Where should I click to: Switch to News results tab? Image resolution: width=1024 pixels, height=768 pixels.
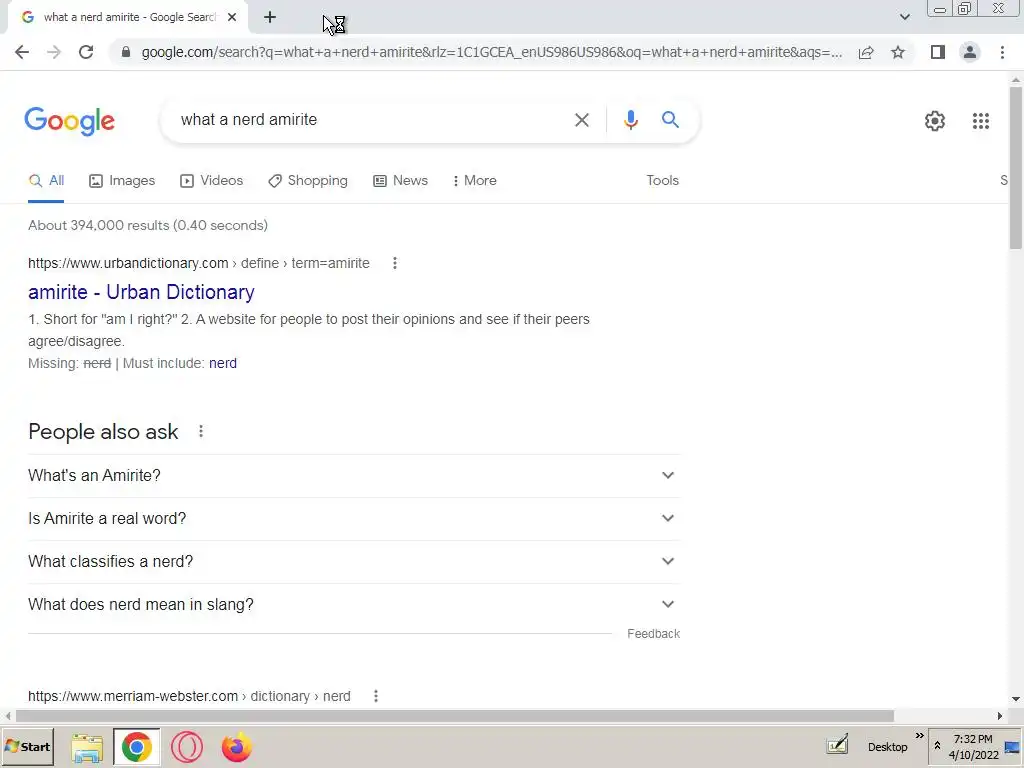pos(400,181)
